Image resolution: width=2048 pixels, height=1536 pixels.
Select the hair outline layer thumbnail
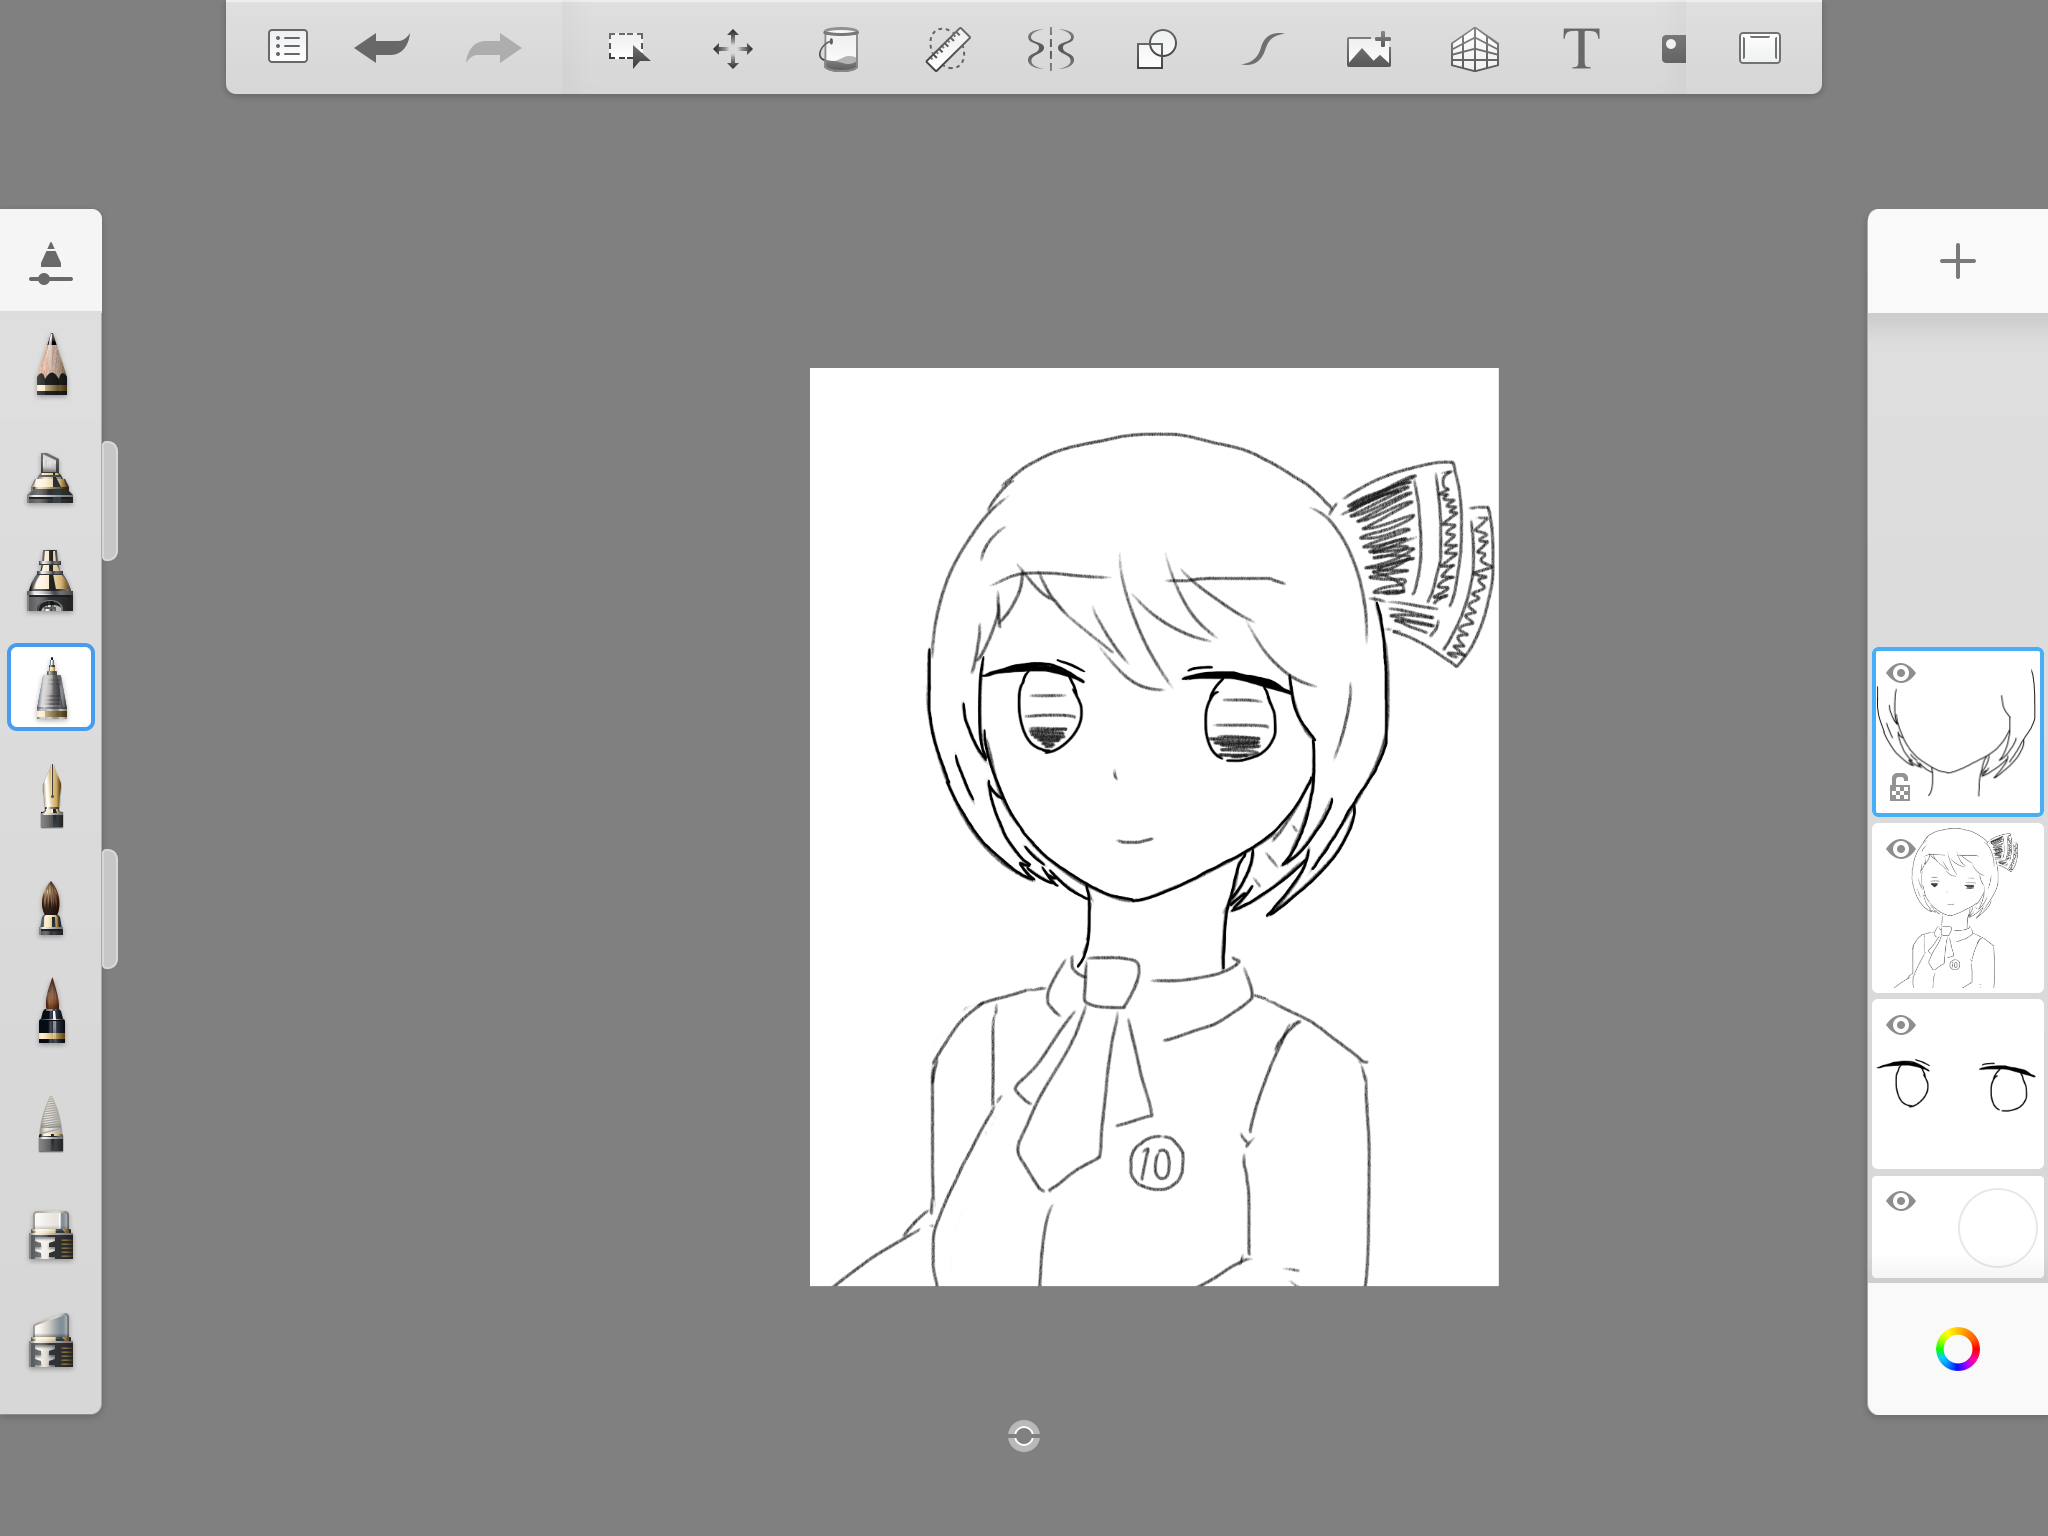(x=1957, y=732)
